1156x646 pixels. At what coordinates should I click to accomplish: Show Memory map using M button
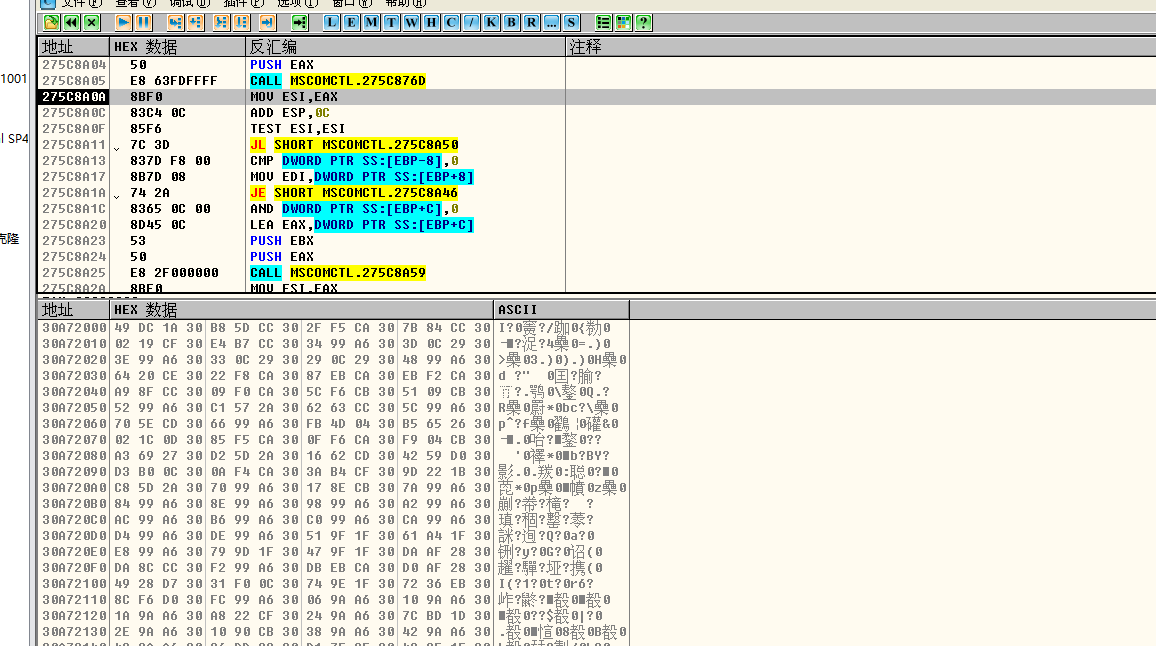click(x=371, y=22)
